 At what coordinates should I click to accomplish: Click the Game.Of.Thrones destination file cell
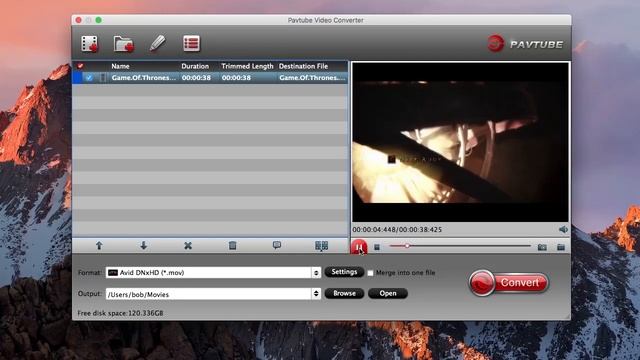click(312, 78)
